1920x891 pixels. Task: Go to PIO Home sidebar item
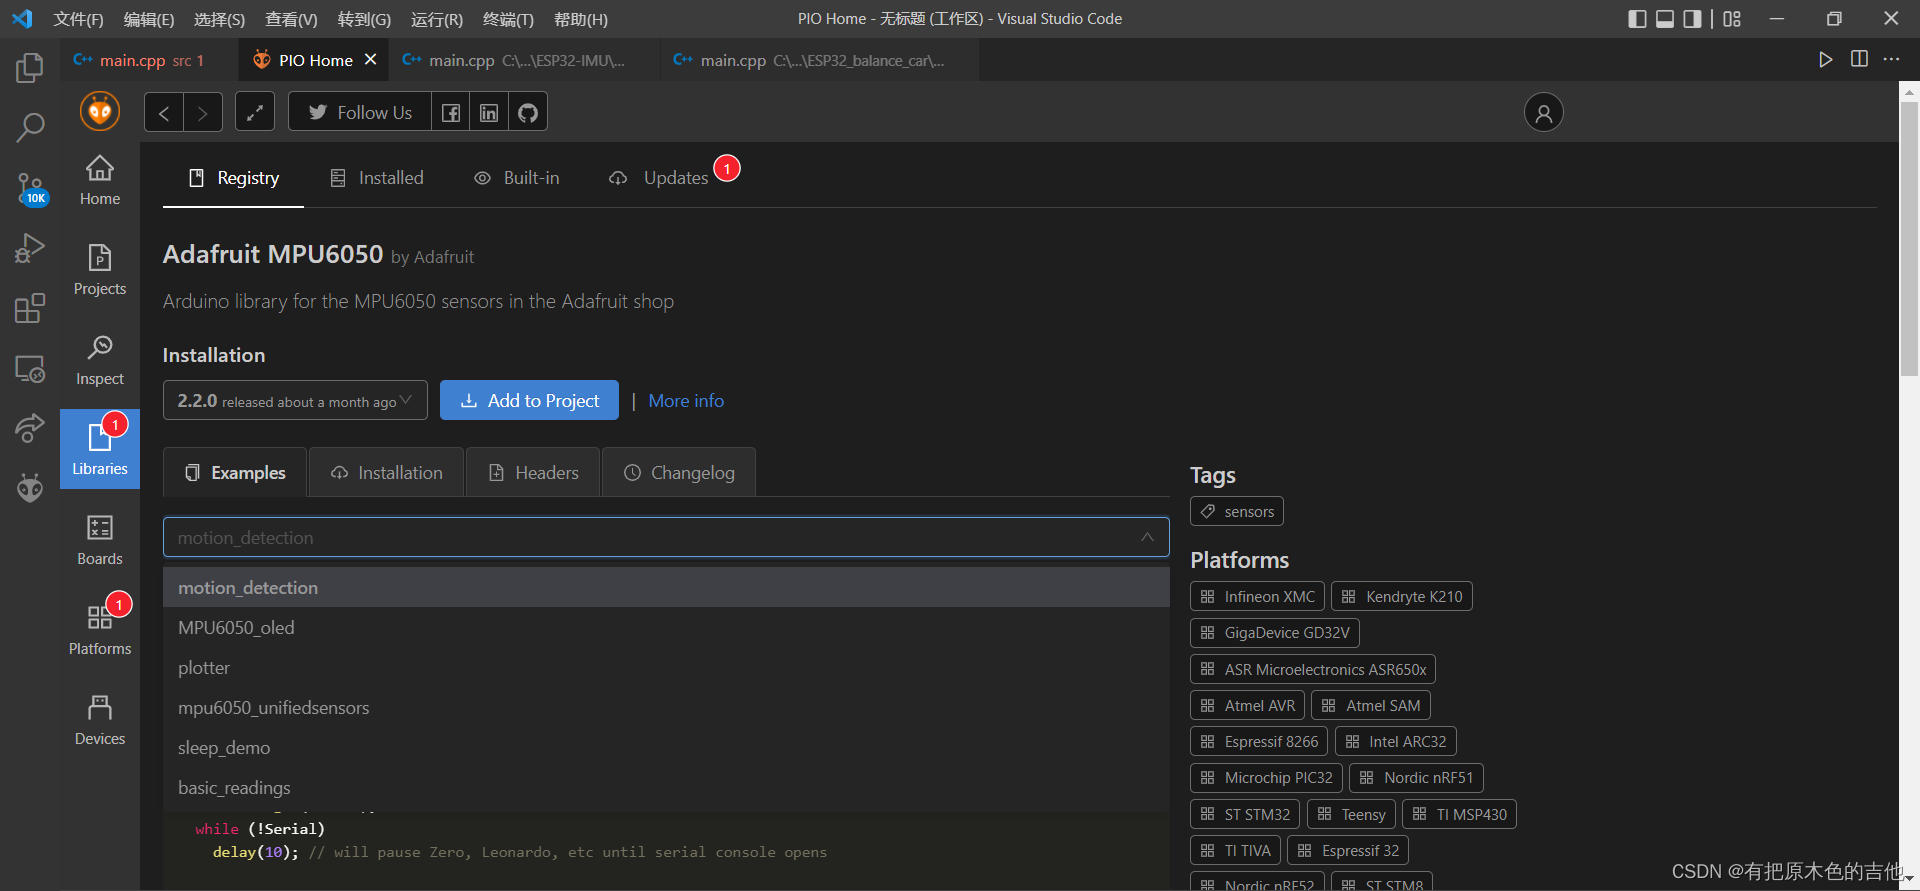tap(100, 180)
